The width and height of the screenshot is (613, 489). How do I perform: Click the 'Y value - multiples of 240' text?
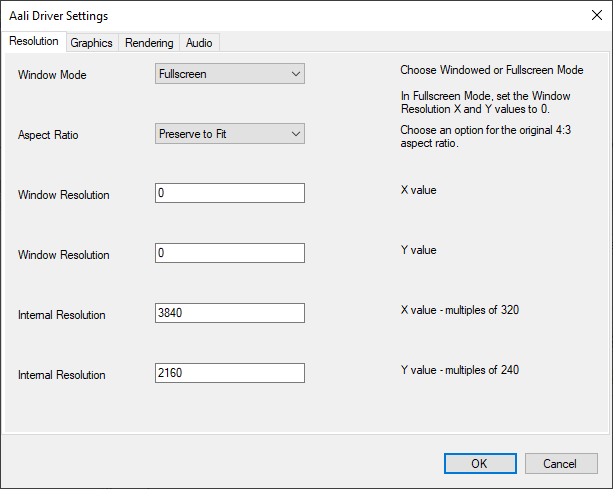click(460, 370)
